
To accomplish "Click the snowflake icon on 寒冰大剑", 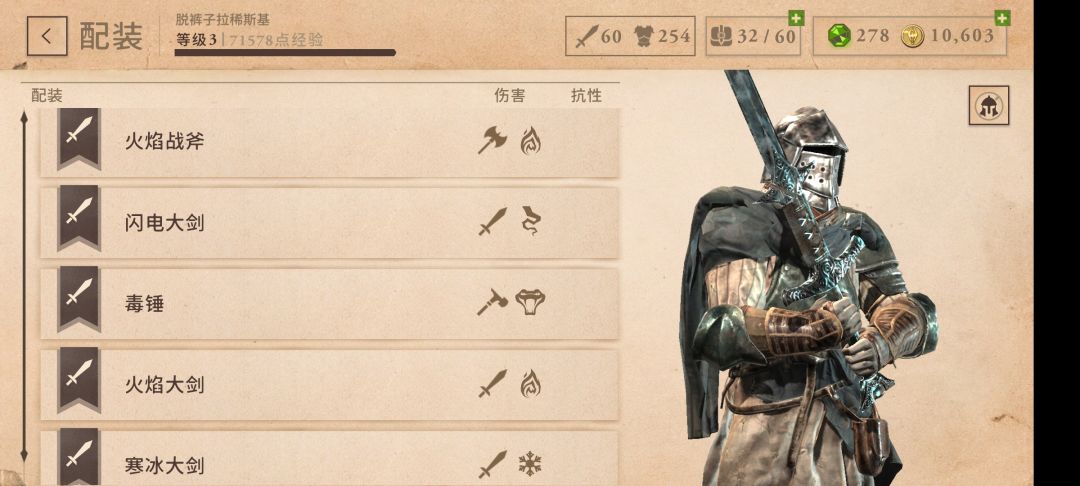I will click(530, 463).
